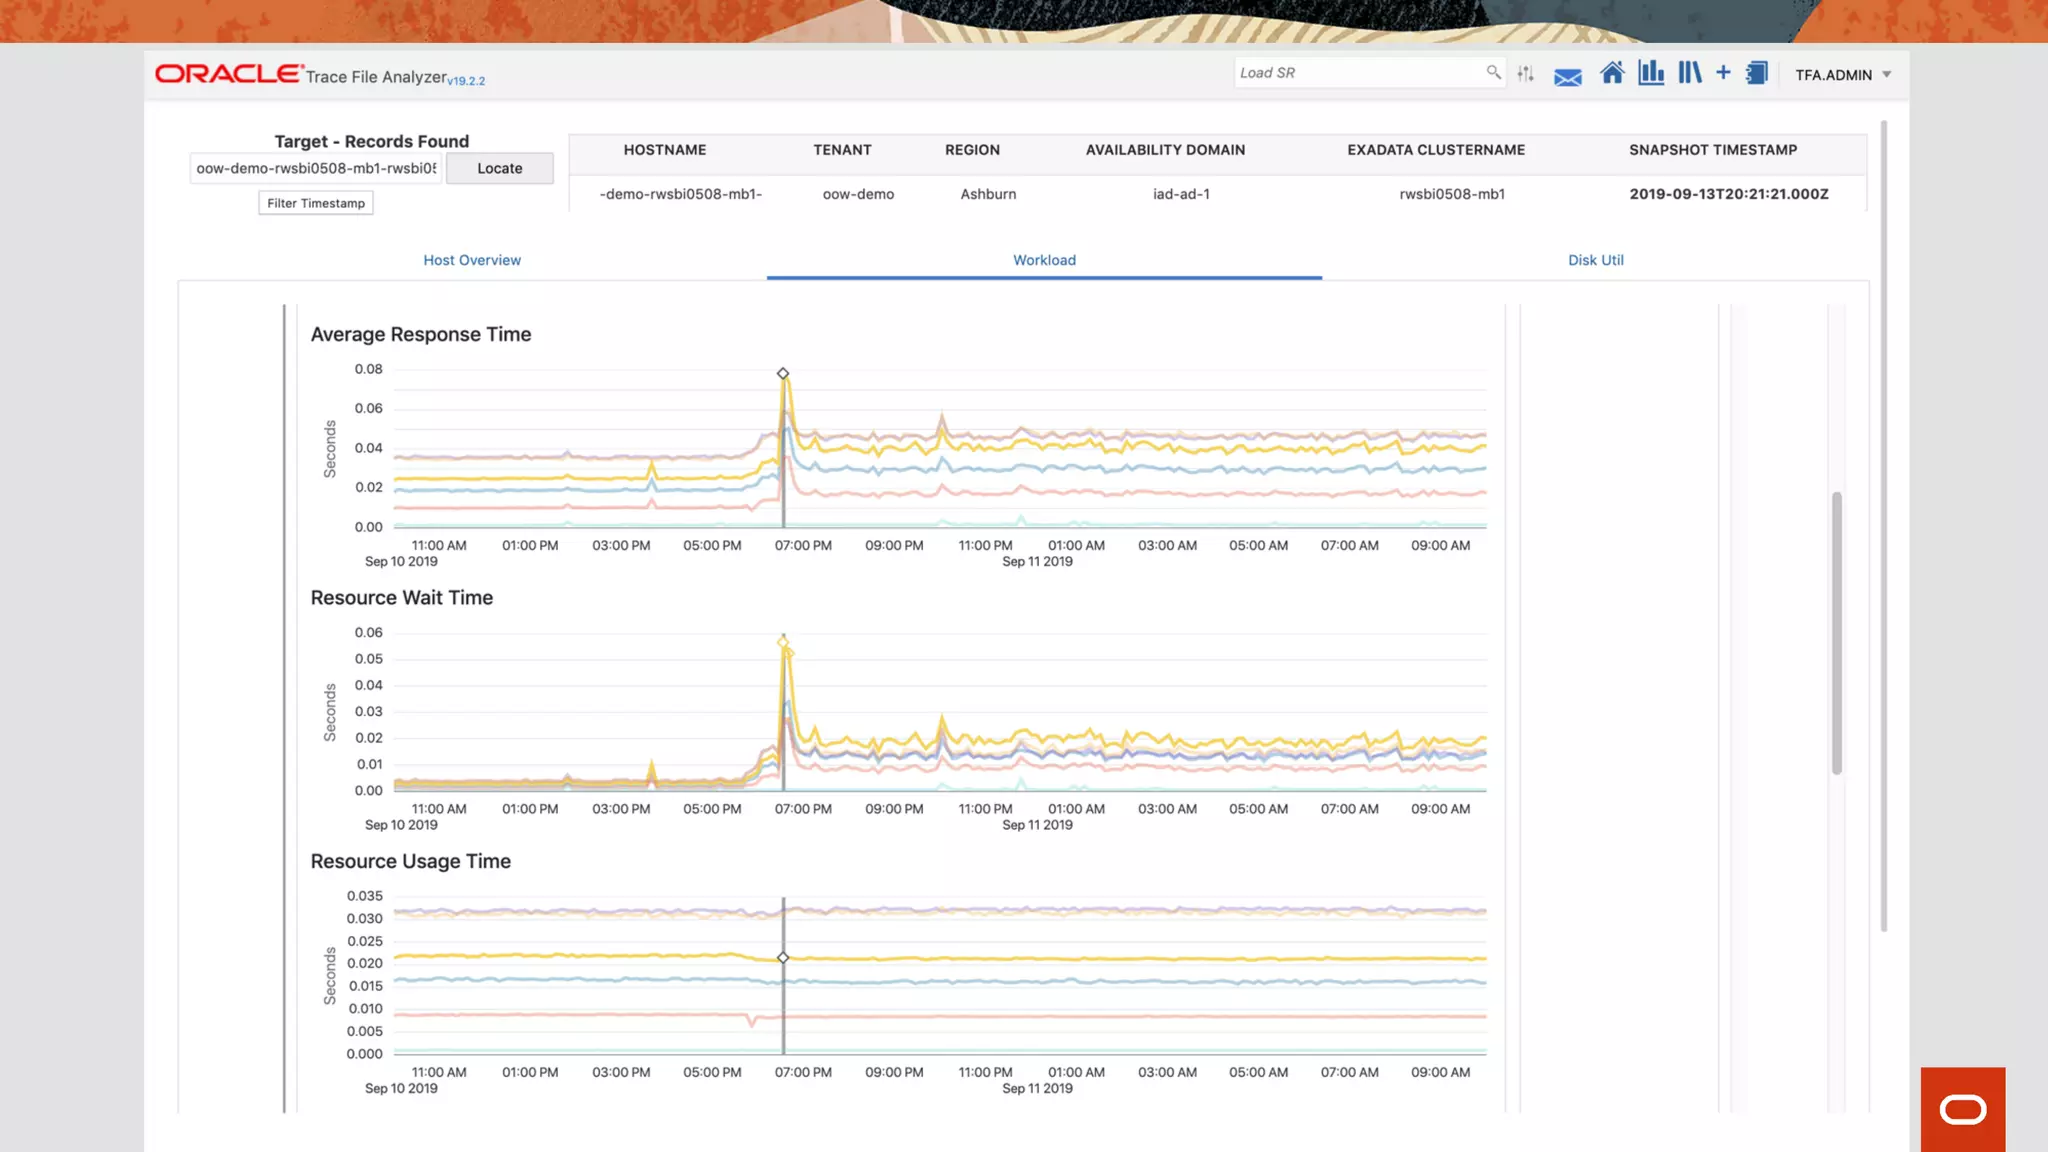Select the Workload tab
The height and width of the screenshot is (1152, 2048).
point(1044,260)
